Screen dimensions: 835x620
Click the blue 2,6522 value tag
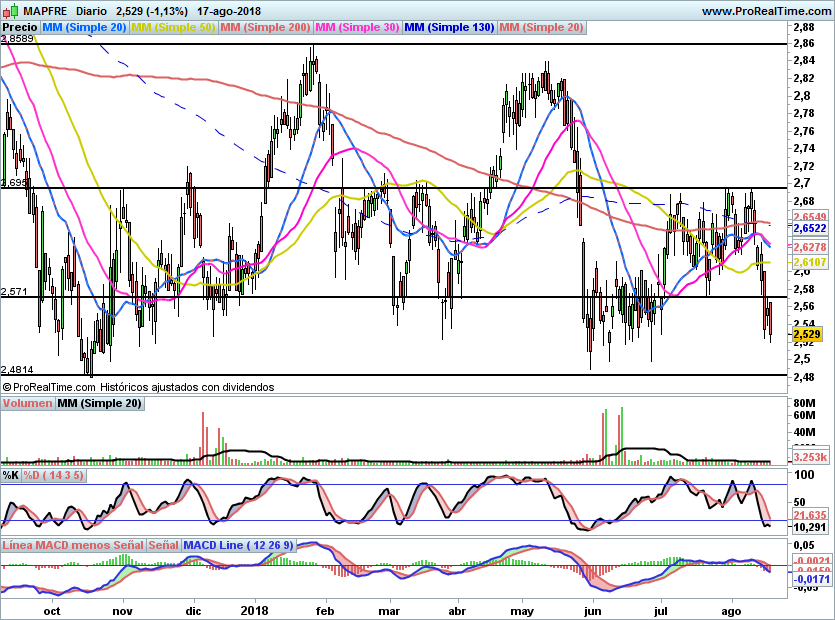(809, 228)
